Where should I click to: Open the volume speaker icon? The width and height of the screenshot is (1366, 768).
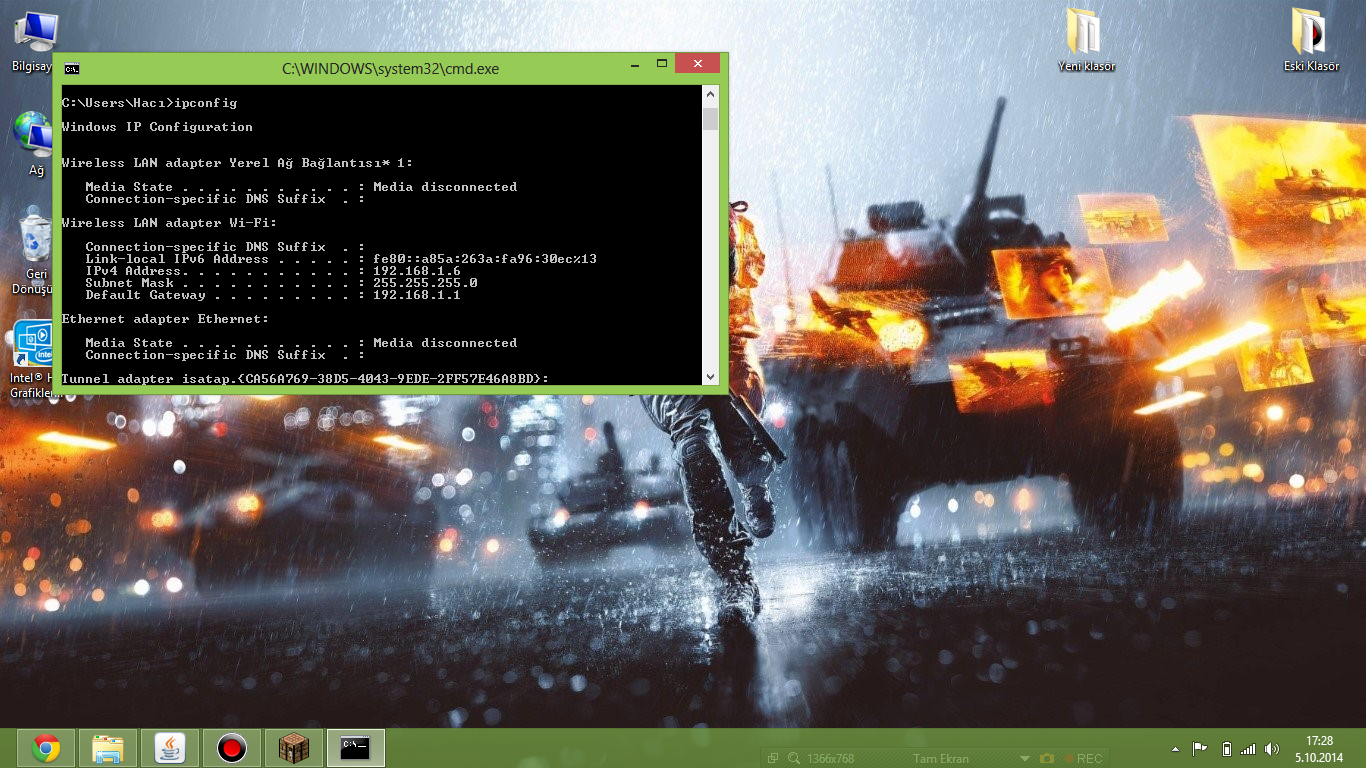[x=1272, y=749]
